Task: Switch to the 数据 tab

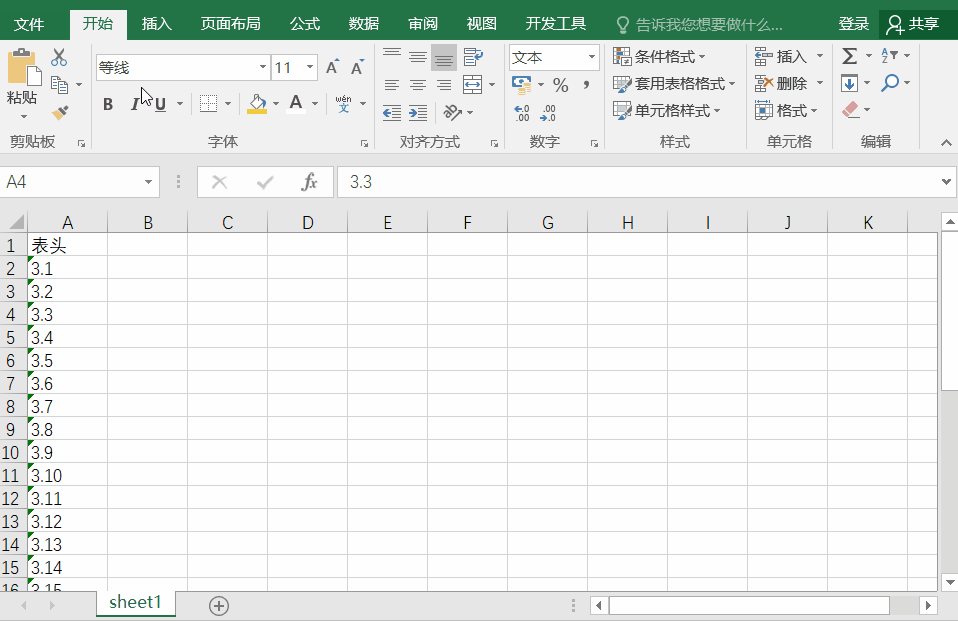Action: [x=364, y=24]
